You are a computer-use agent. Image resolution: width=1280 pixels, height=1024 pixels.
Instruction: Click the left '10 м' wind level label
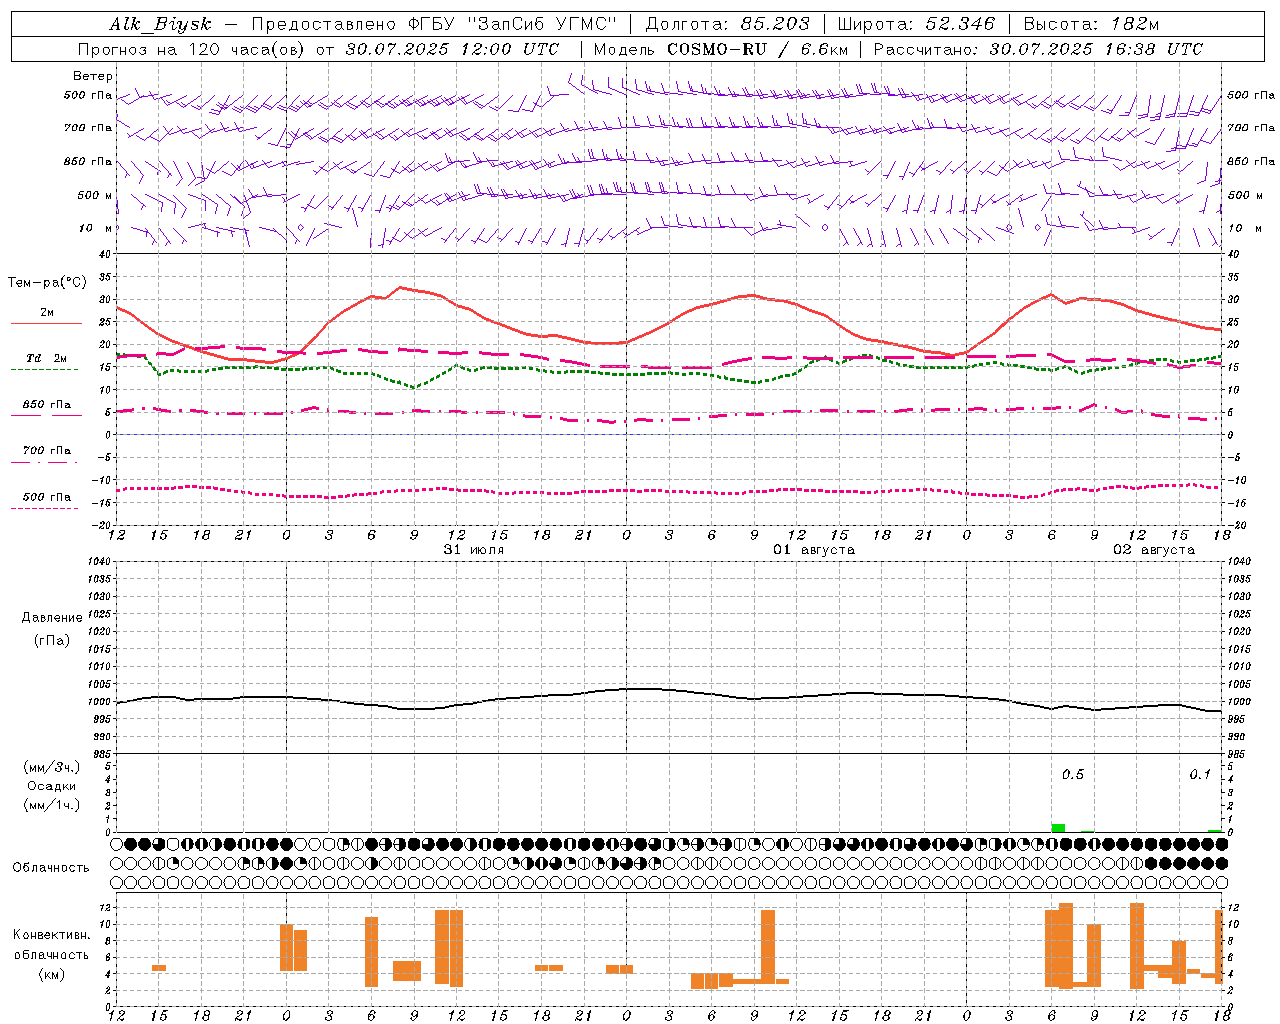point(97,228)
